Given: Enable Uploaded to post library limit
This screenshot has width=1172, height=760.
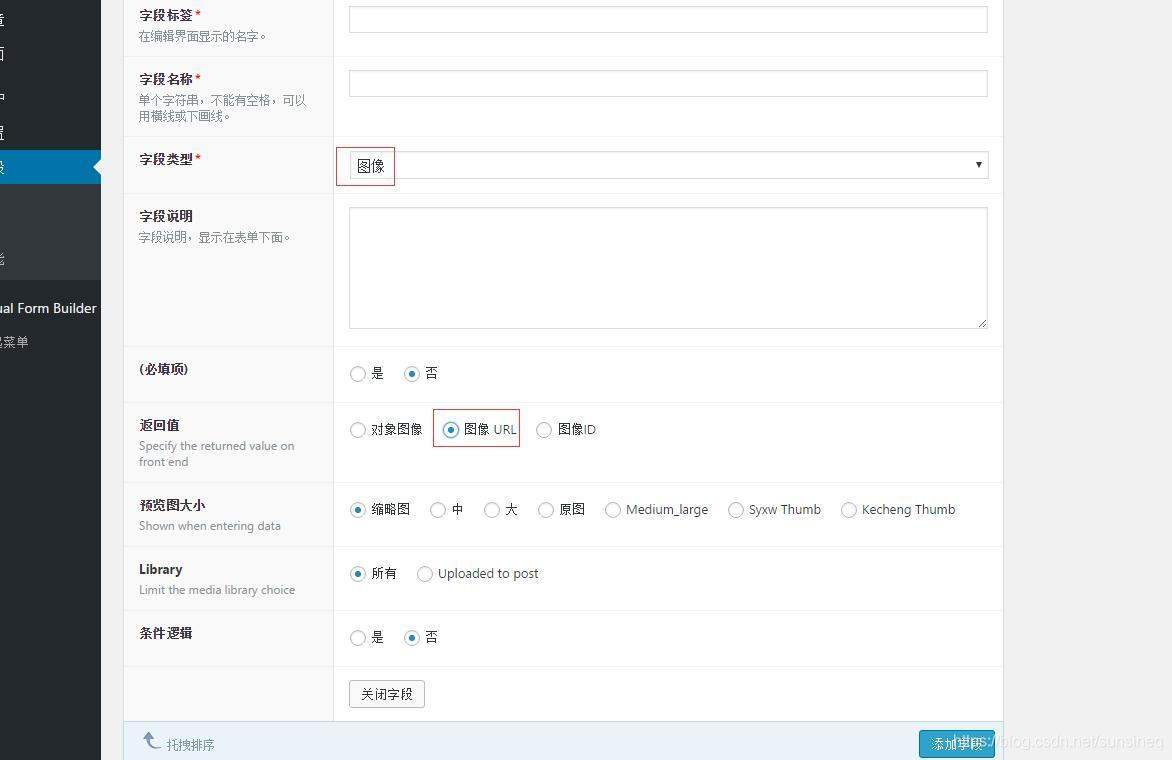Looking at the screenshot, I should tap(425, 573).
